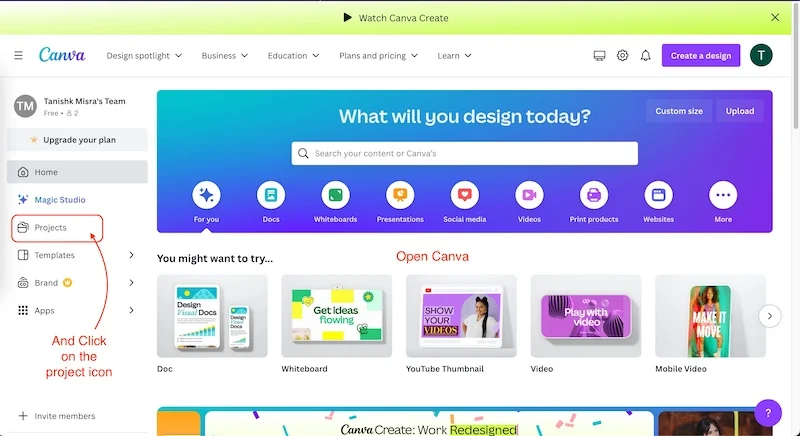Go to Magic Studio in sidebar
This screenshot has width=800, height=436.
pyautogui.click(x=60, y=200)
